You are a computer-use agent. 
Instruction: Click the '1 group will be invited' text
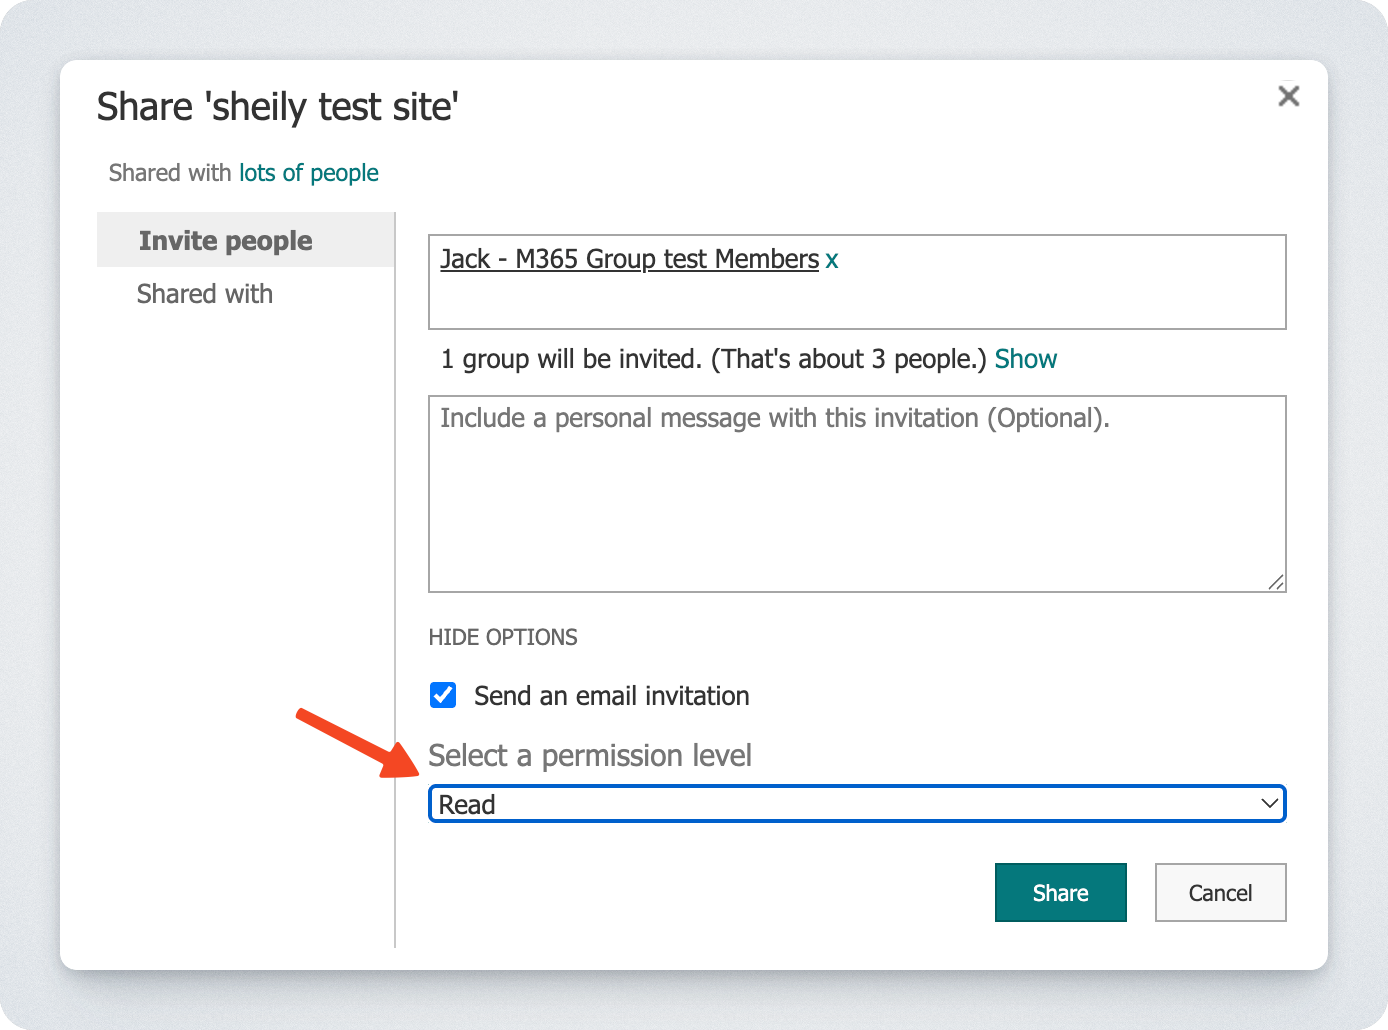click(714, 359)
